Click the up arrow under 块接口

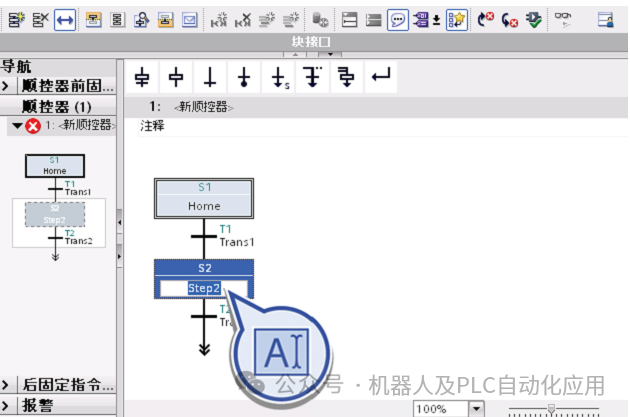(296, 54)
